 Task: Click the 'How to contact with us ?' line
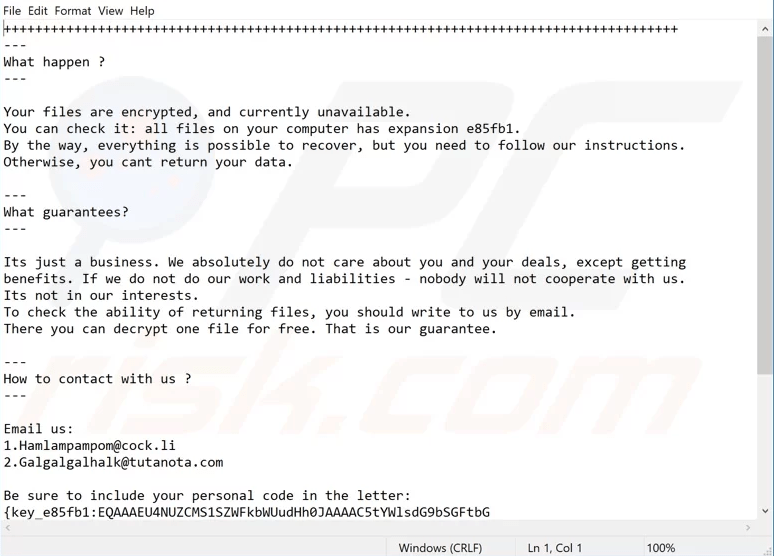[x=97, y=379]
